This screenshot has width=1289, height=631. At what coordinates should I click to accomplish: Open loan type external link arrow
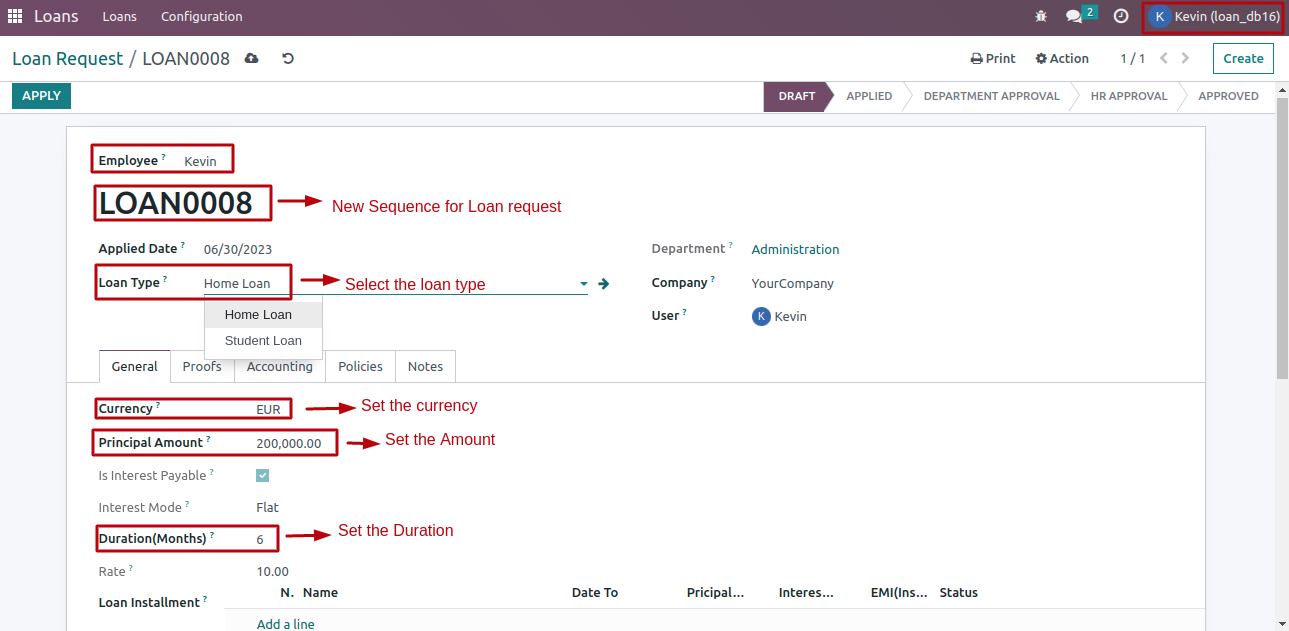604,284
